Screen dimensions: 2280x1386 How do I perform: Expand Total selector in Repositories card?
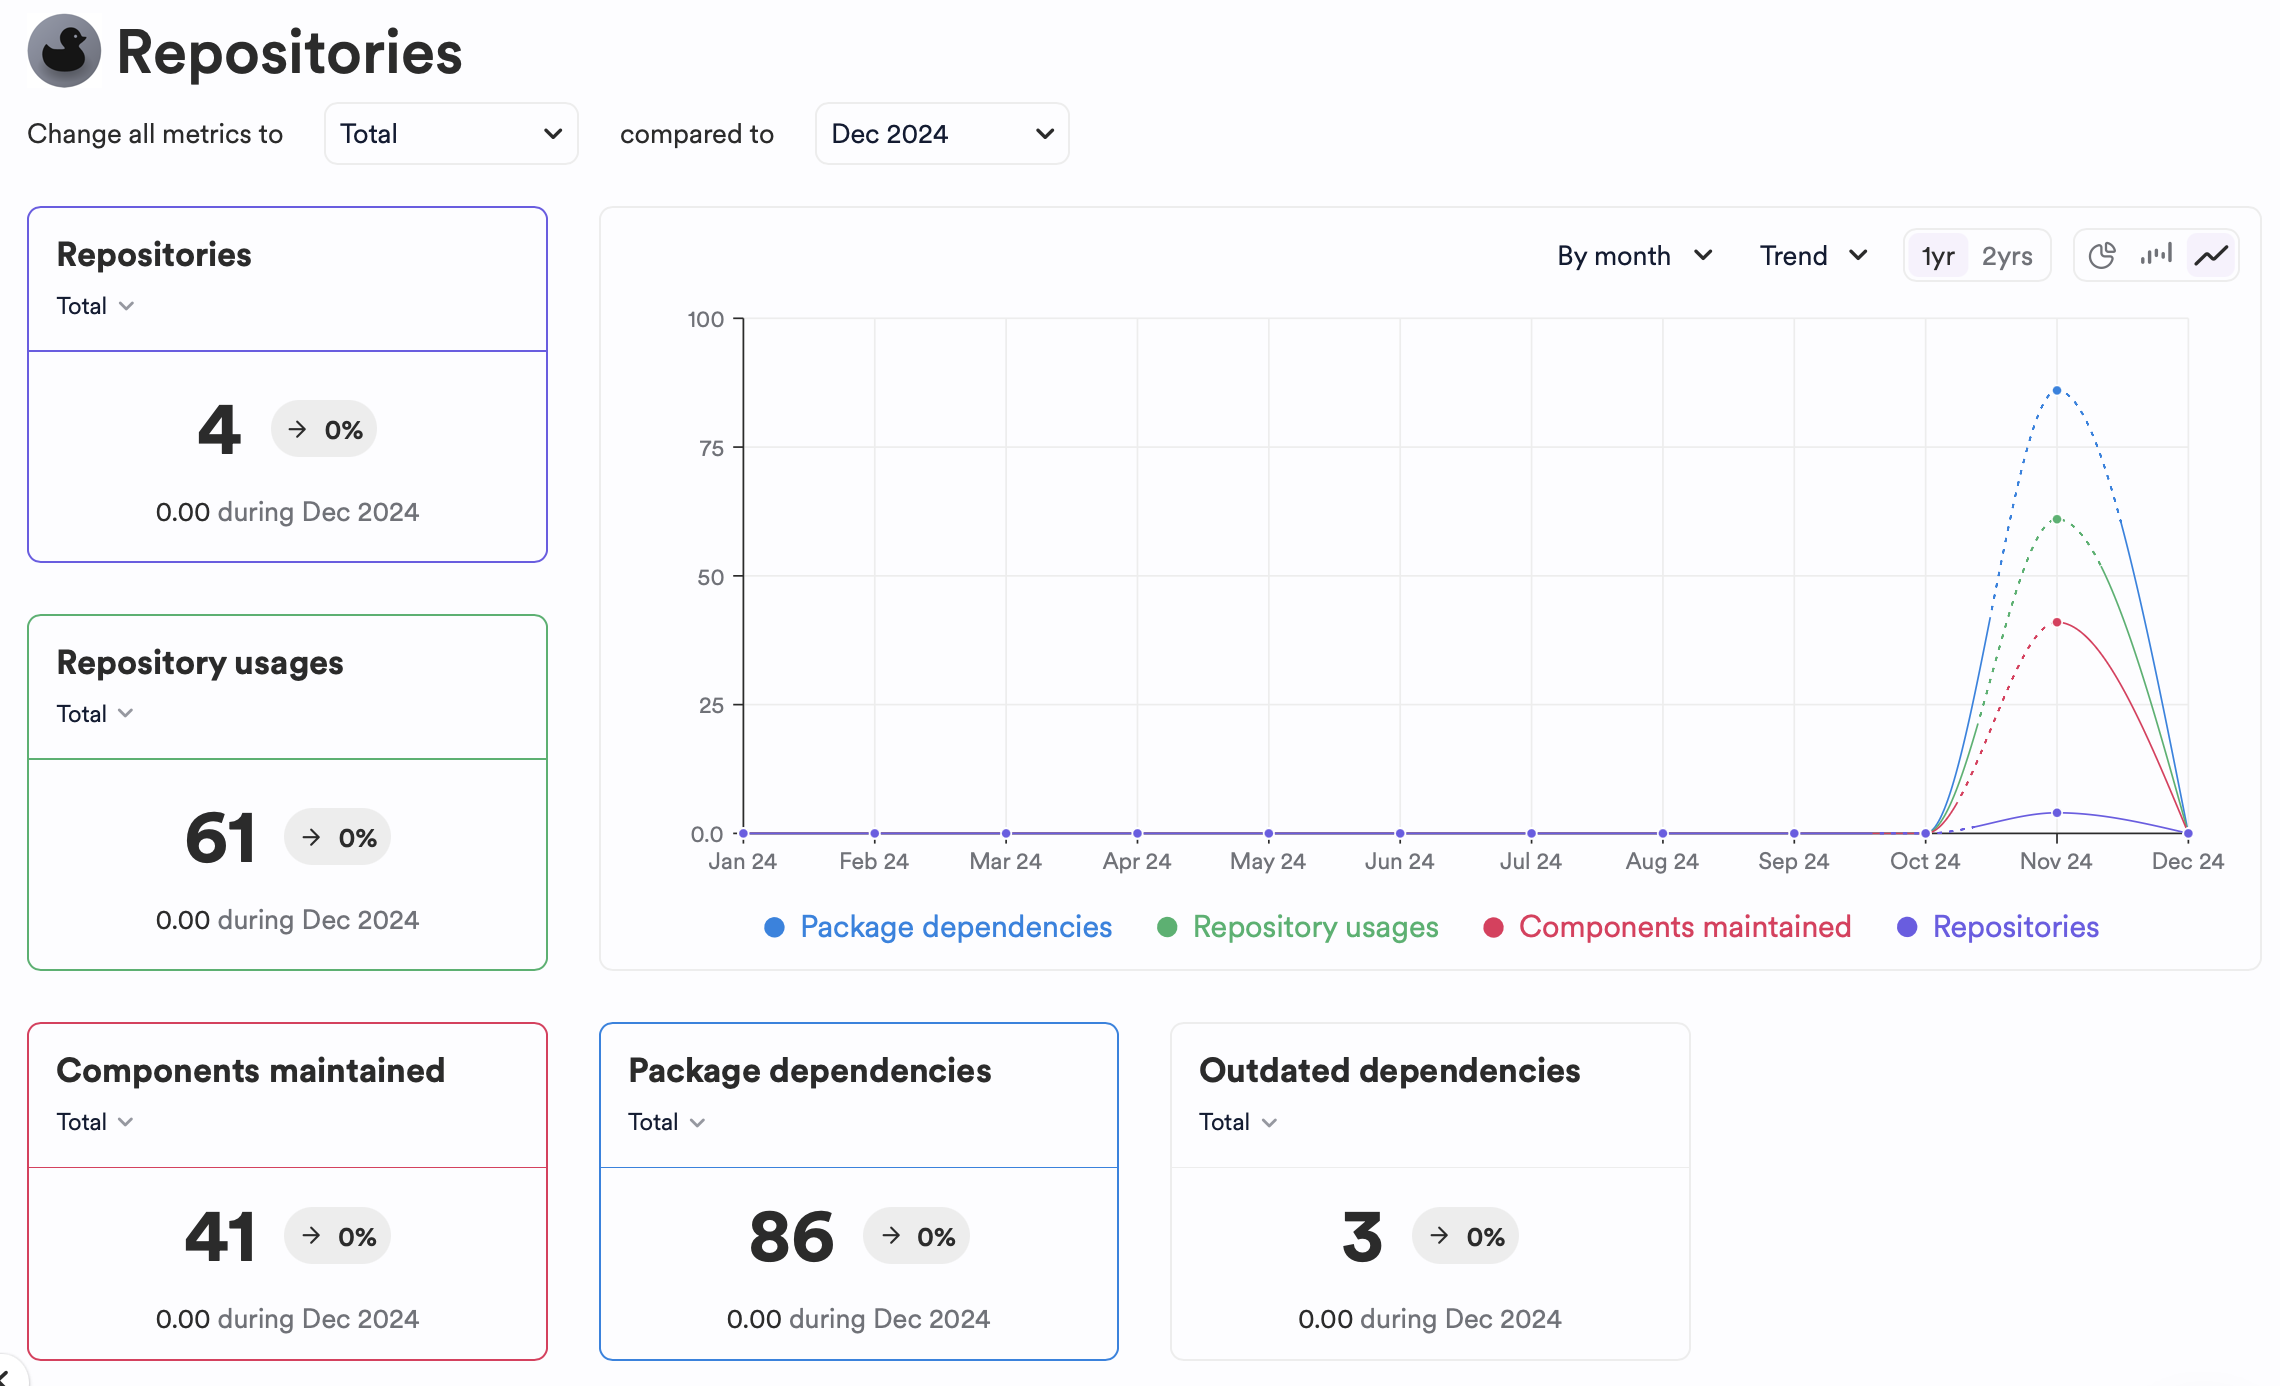[95, 306]
